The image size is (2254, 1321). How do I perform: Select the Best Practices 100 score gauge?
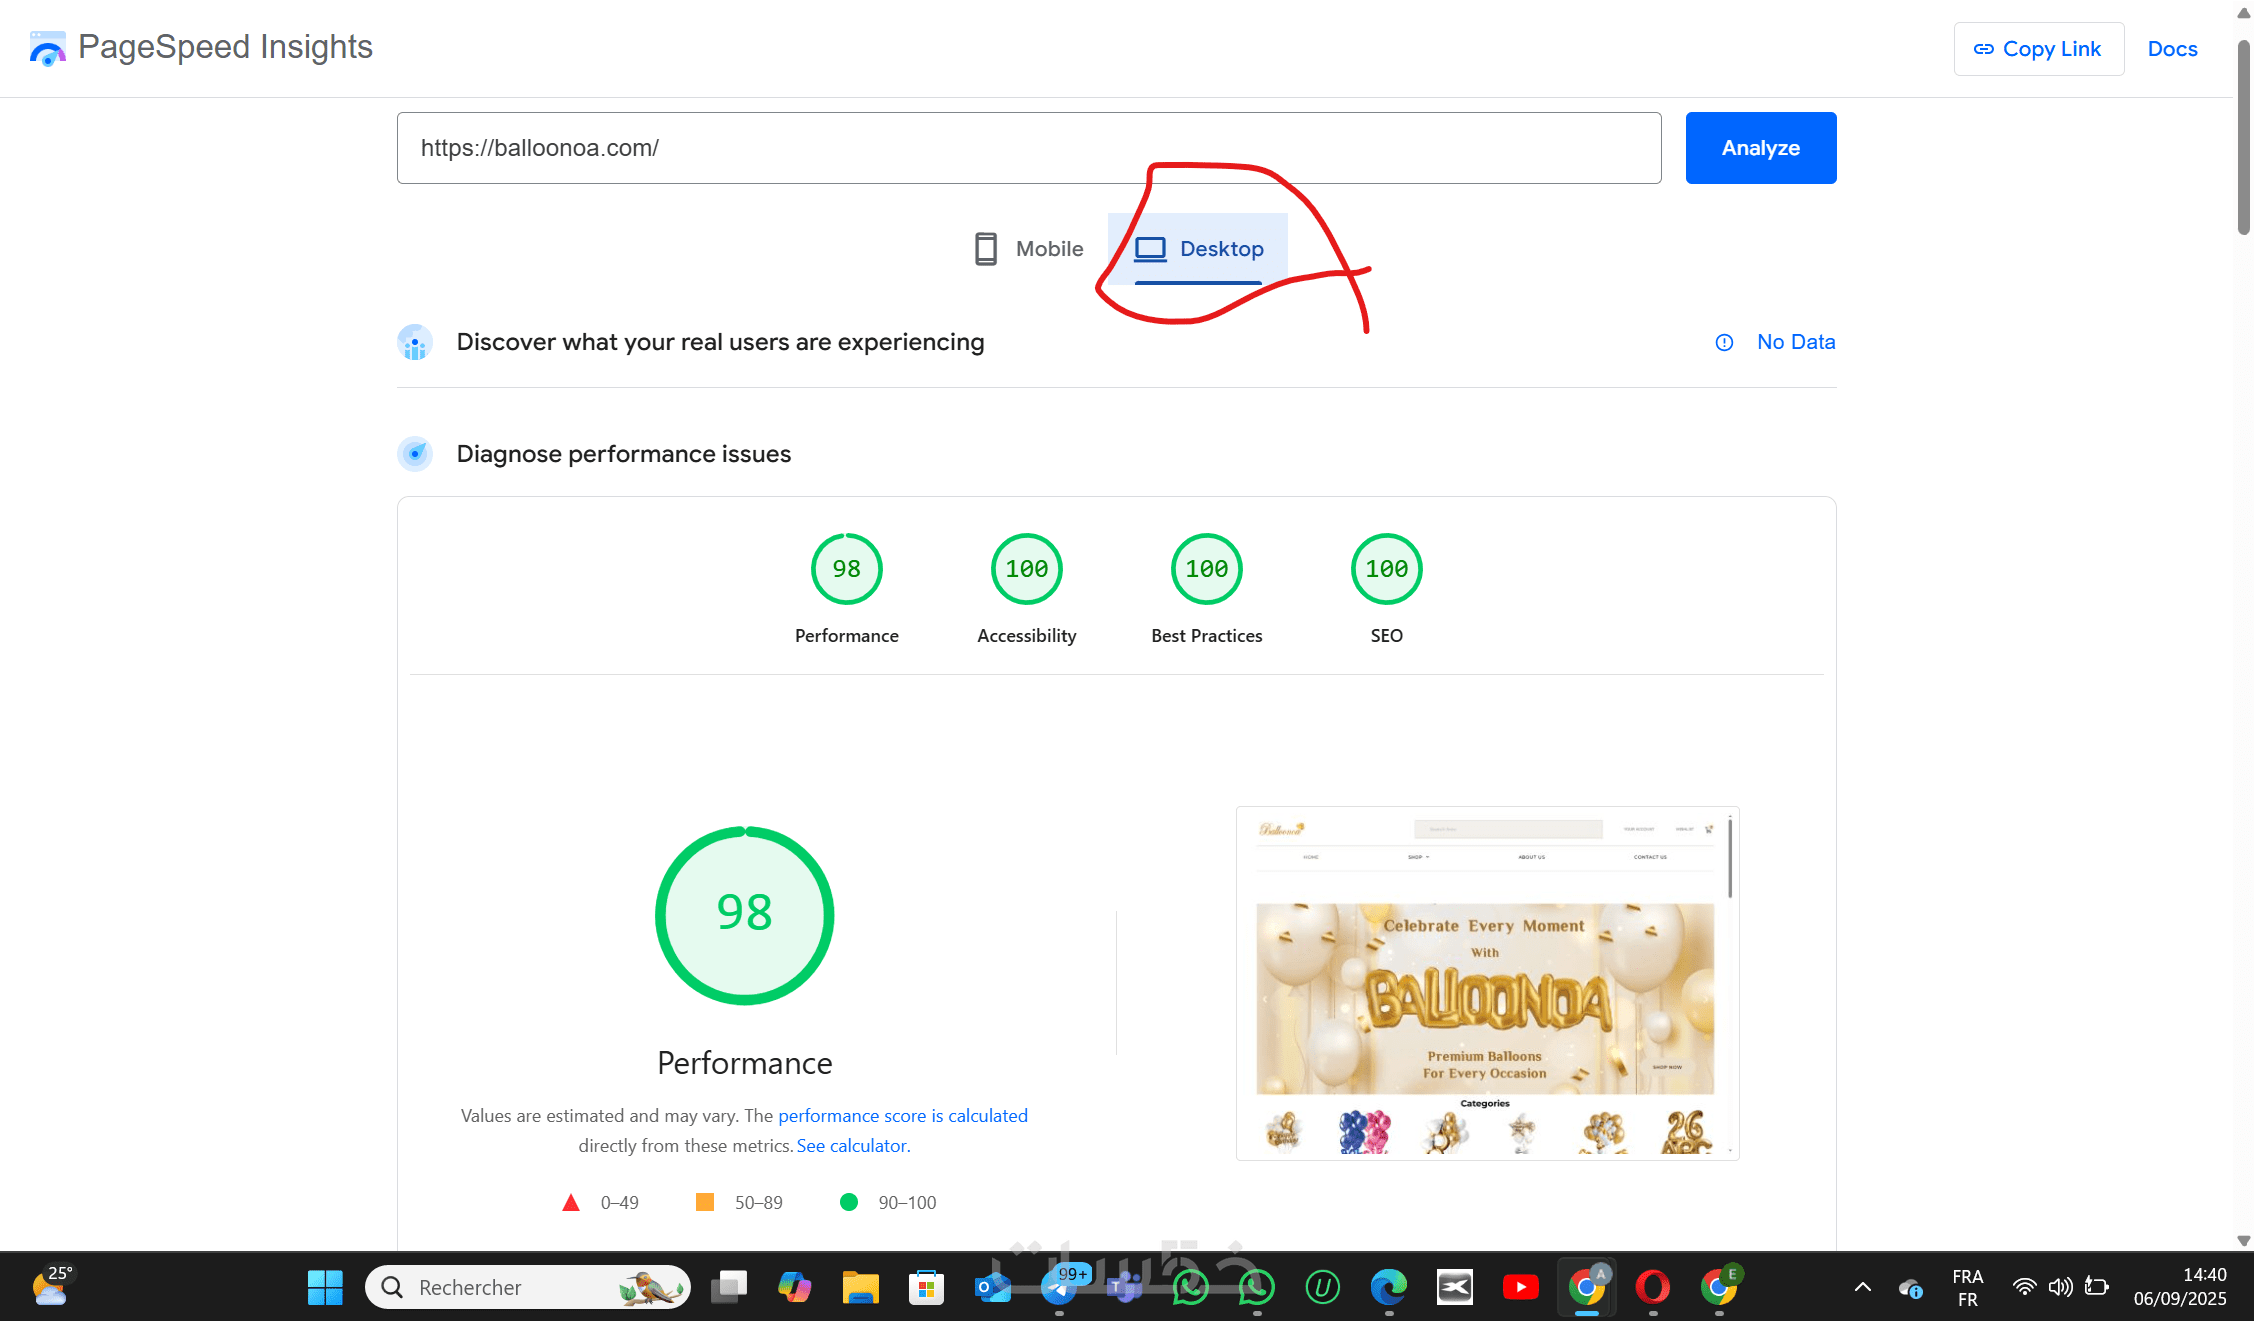coord(1206,569)
